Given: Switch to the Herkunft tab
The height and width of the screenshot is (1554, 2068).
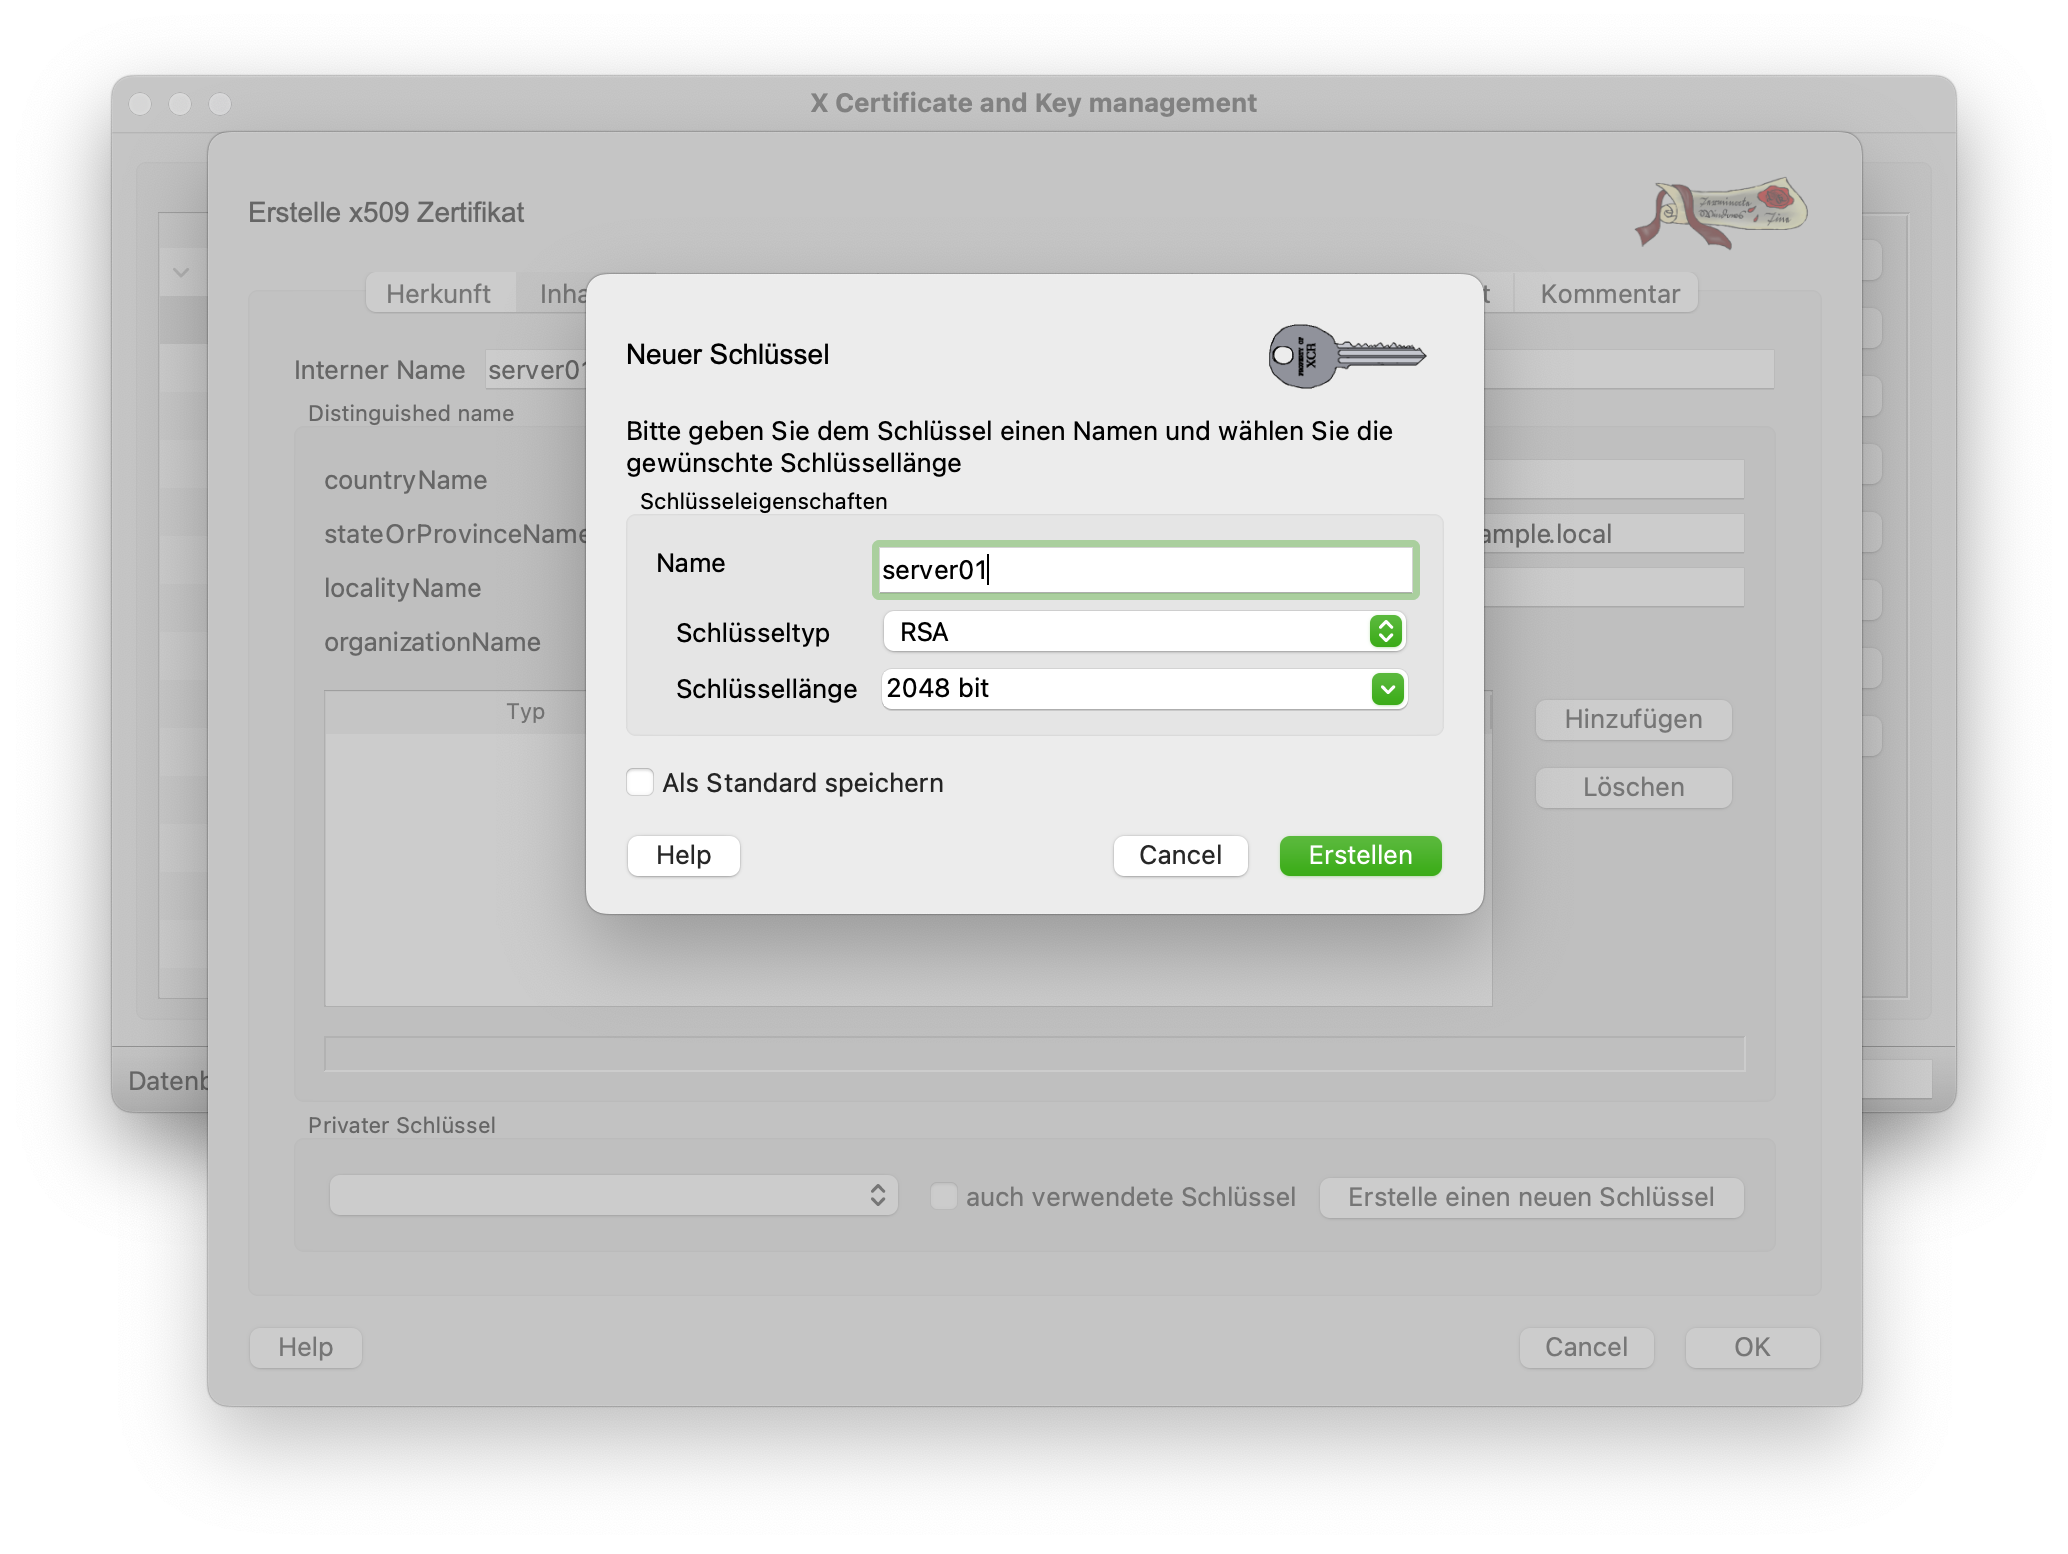Looking at the screenshot, I should [x=439, y=294].
